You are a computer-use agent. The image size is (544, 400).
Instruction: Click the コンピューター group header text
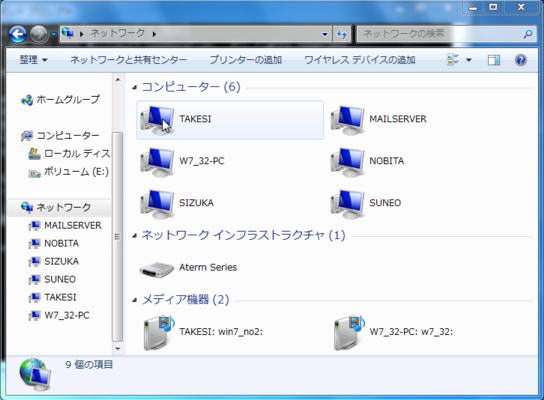[190, 87]
